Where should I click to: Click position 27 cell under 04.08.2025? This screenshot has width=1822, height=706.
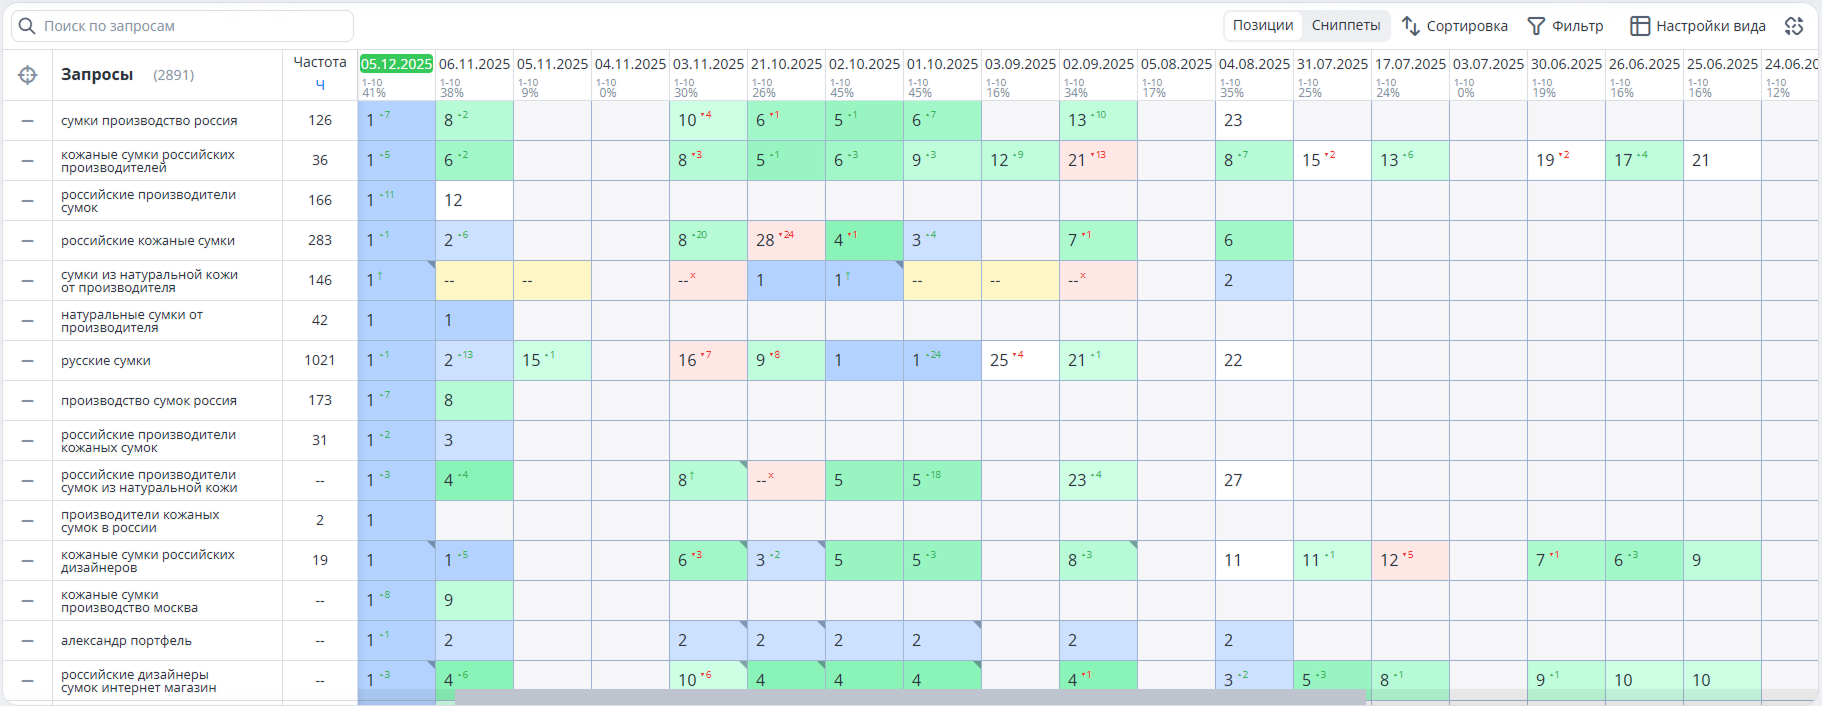click(x=1254, y=480)
